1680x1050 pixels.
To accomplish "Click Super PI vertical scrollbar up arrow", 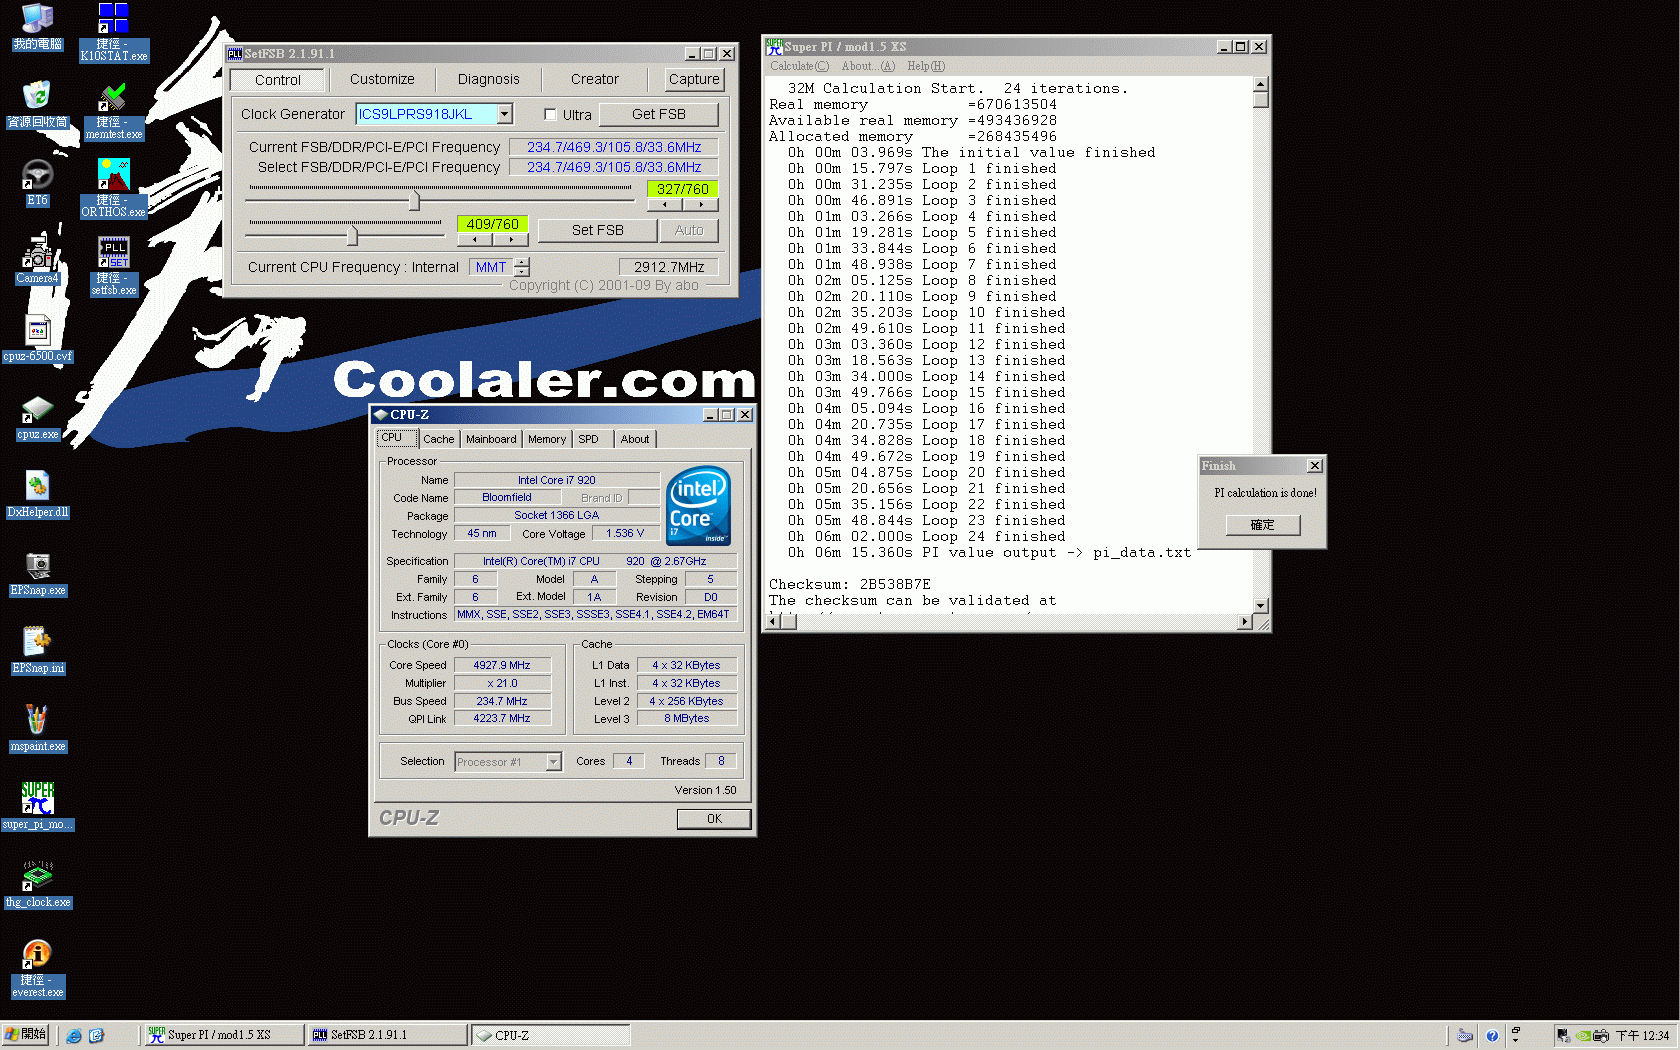I will (1261, 84).
